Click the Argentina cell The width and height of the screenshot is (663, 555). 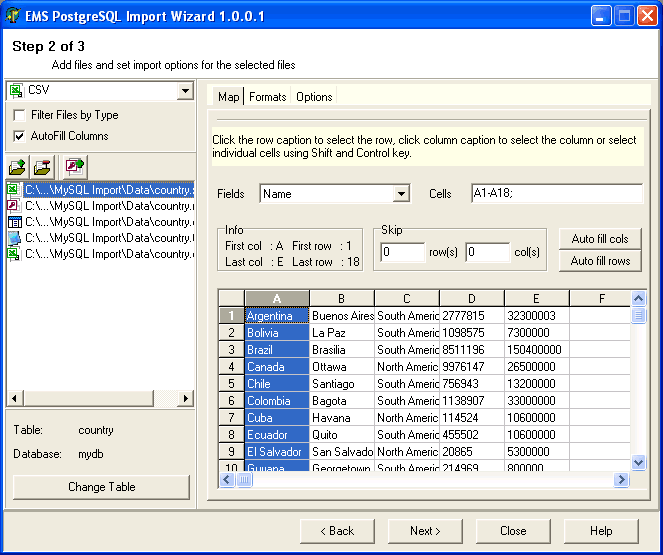click(x=277, y=316)
